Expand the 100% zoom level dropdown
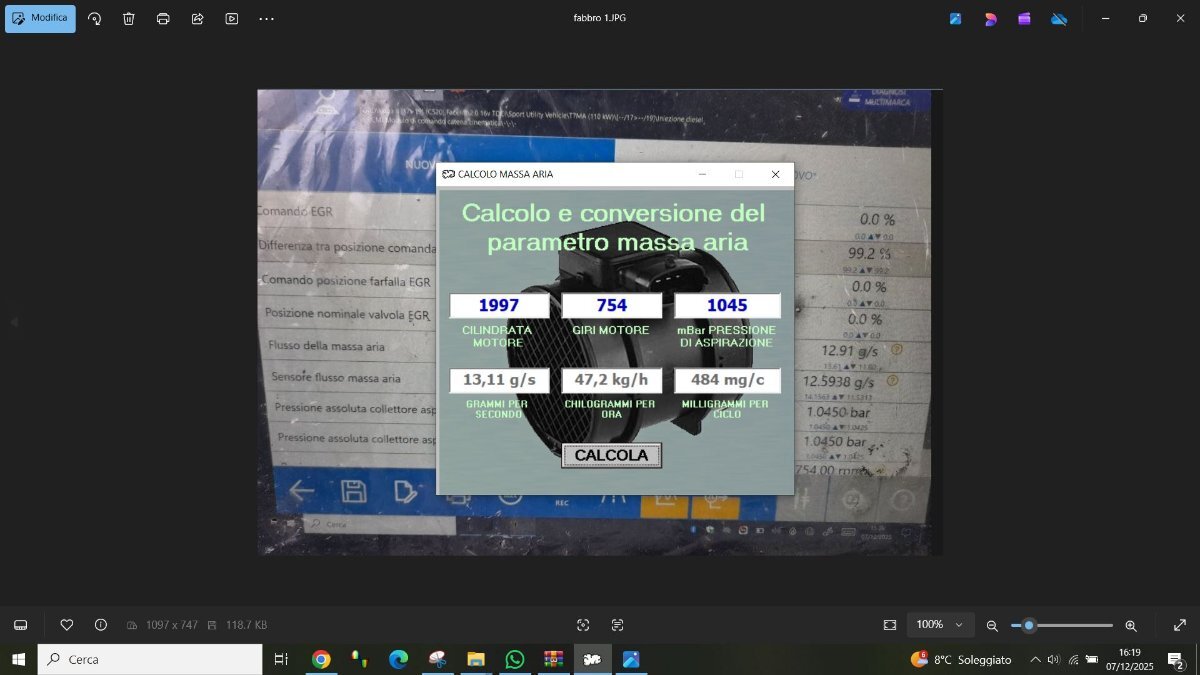Screen dimensions: 1200x675 (x=940, y=625)
